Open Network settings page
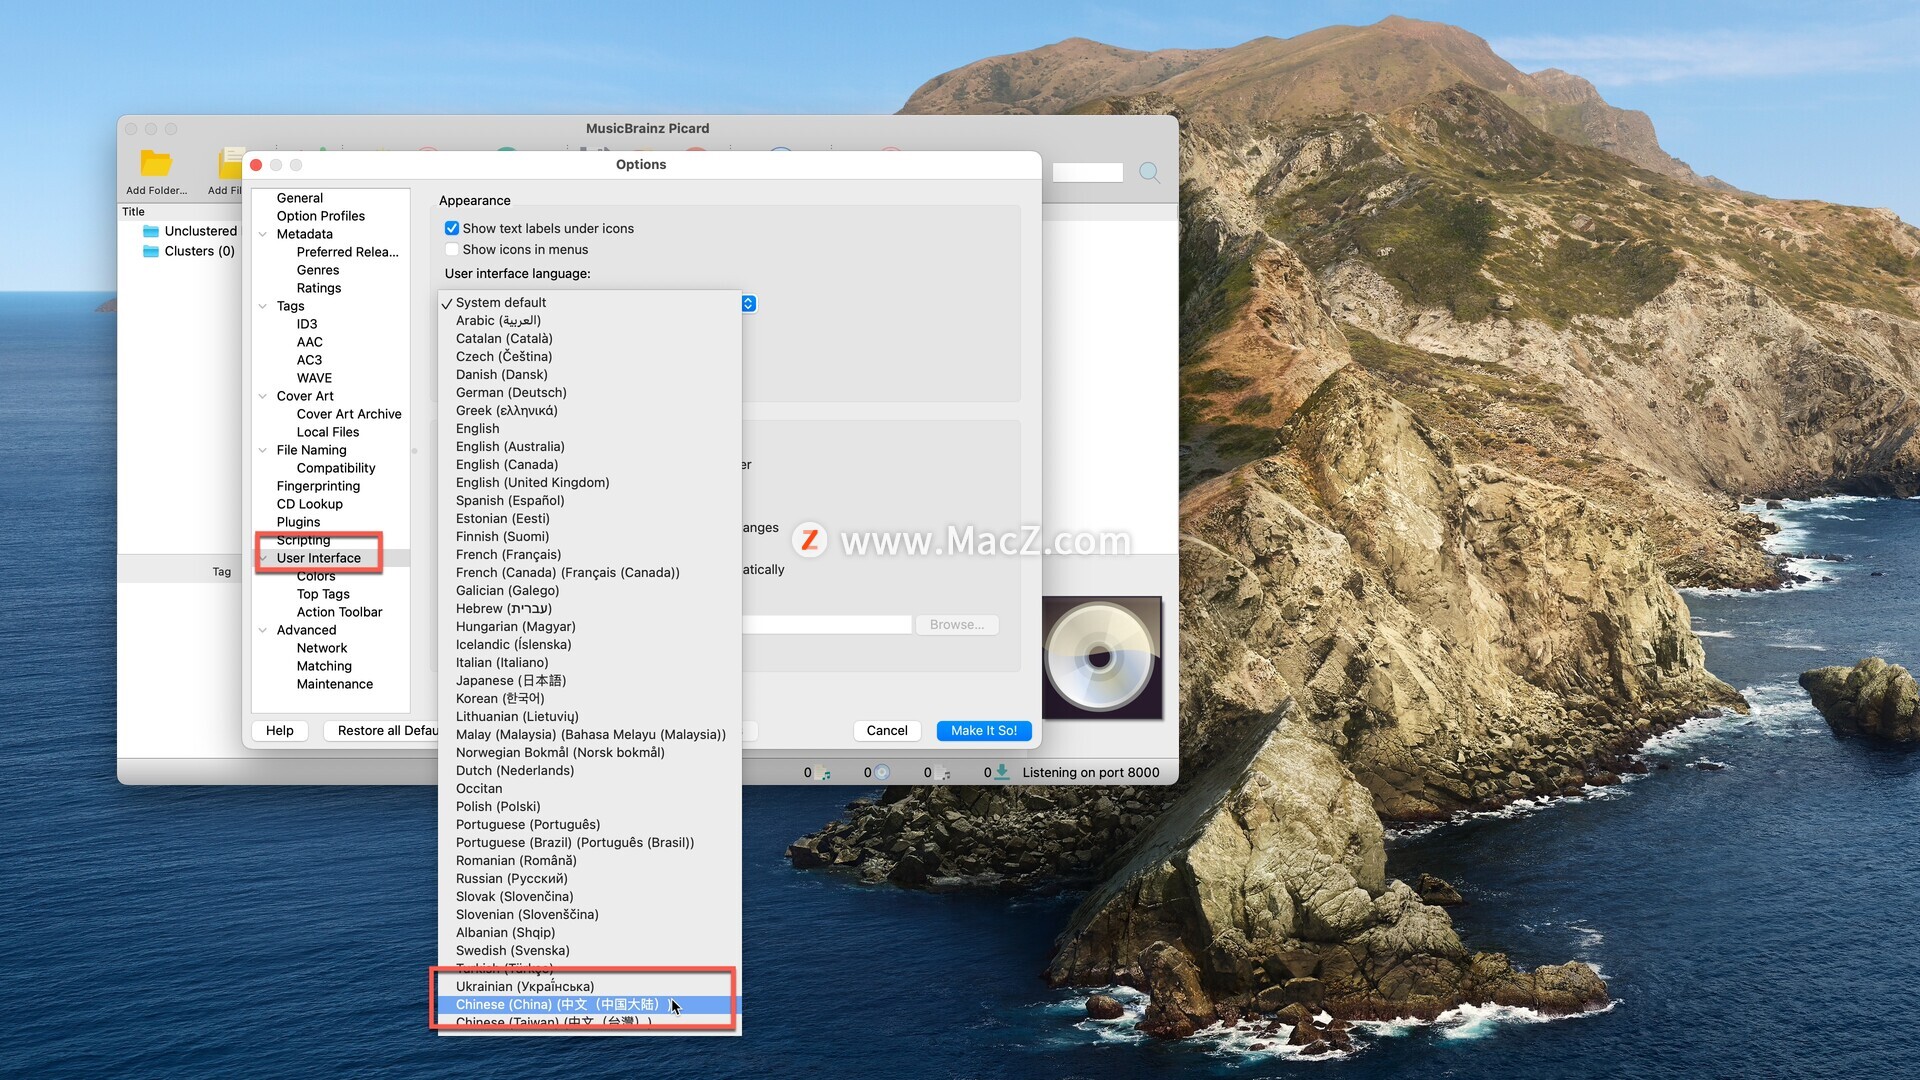1920x1080 pixels. coord(322,648)
